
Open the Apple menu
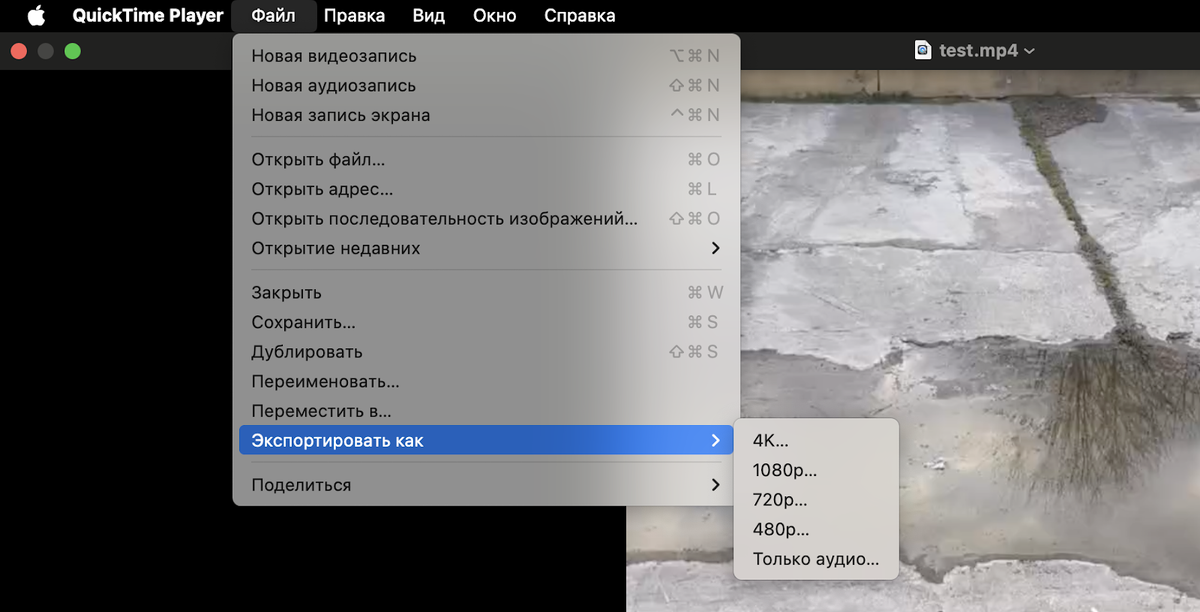[x=36, y=16]
